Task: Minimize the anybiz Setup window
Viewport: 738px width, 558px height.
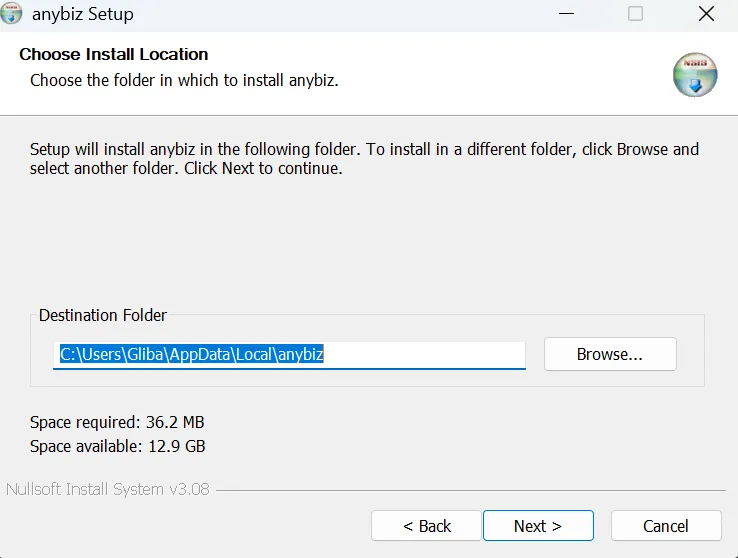Action: 566,14
